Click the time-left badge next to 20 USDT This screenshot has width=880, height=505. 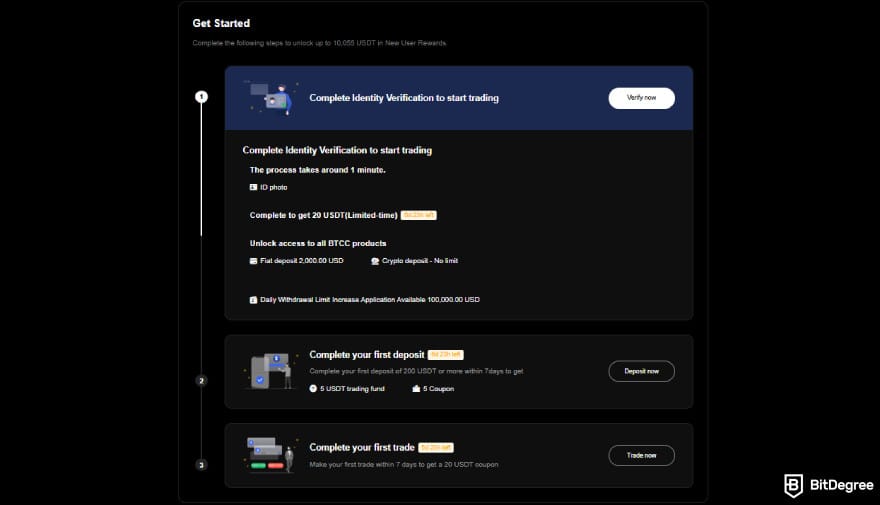point(419,215)
